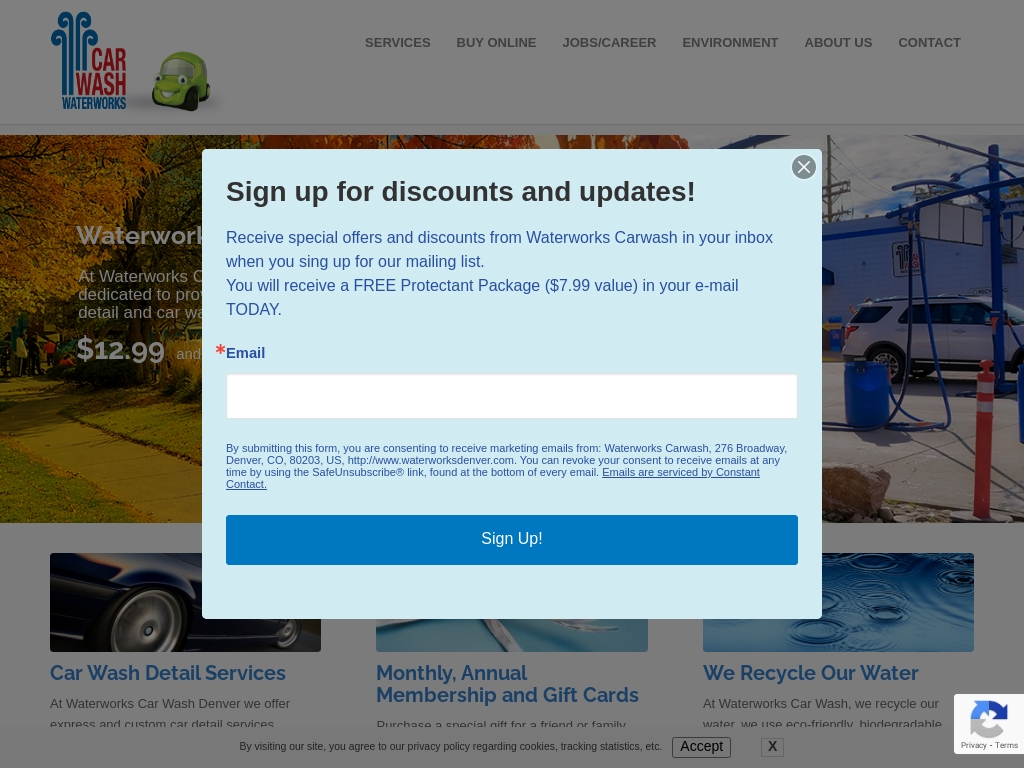Open Car Wash Detail Services heading link

168,673
